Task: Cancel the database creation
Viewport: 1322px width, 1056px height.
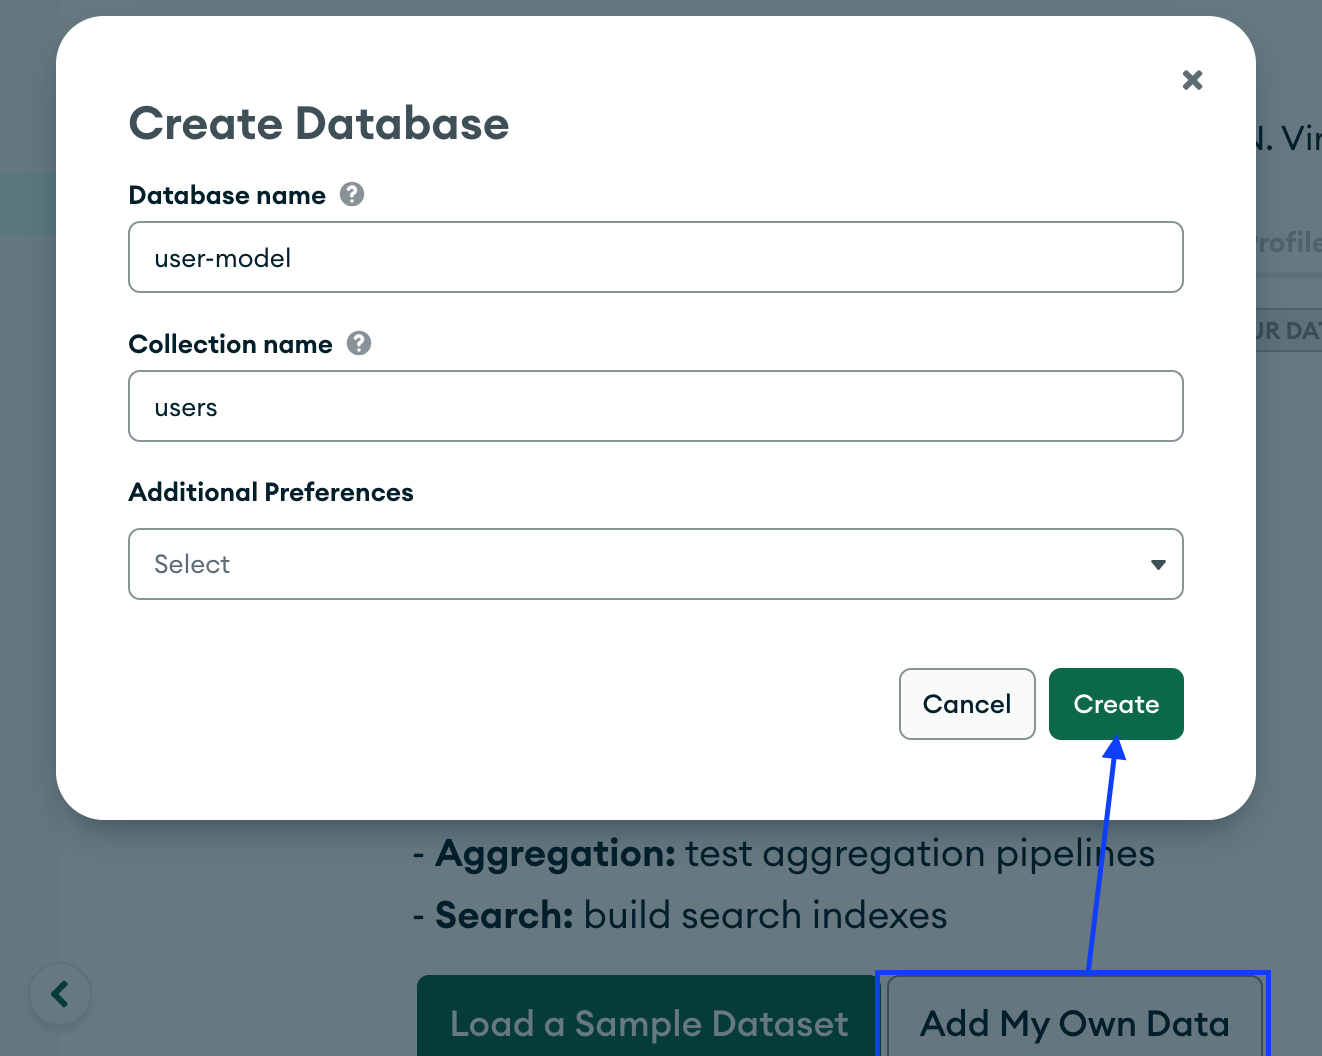Action: (967, 704)
